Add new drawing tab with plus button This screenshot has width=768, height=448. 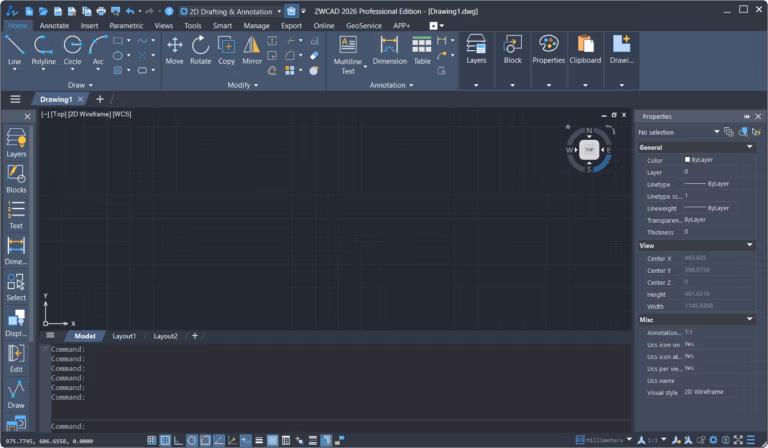tap(100, 99)
